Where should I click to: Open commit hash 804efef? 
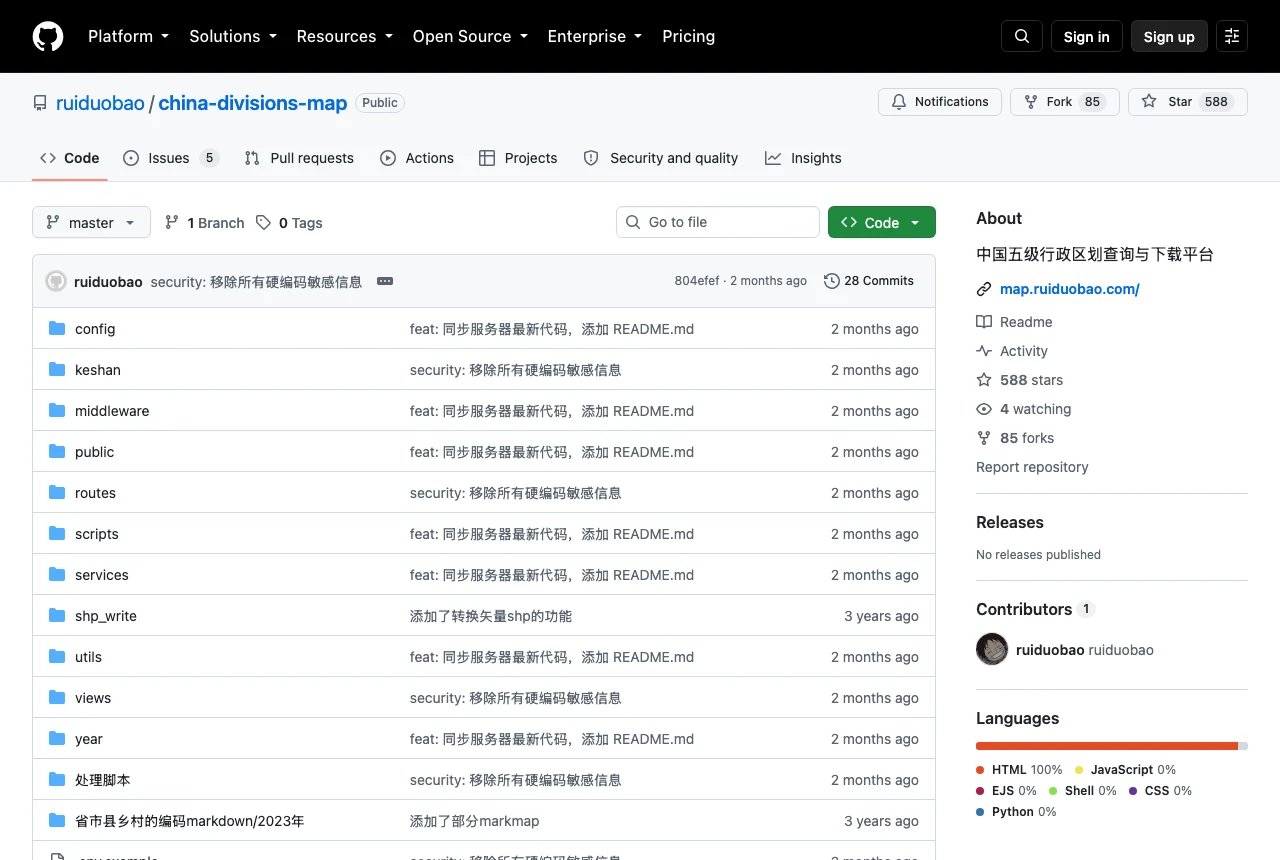pyautogui.click(x=697, y=281)
